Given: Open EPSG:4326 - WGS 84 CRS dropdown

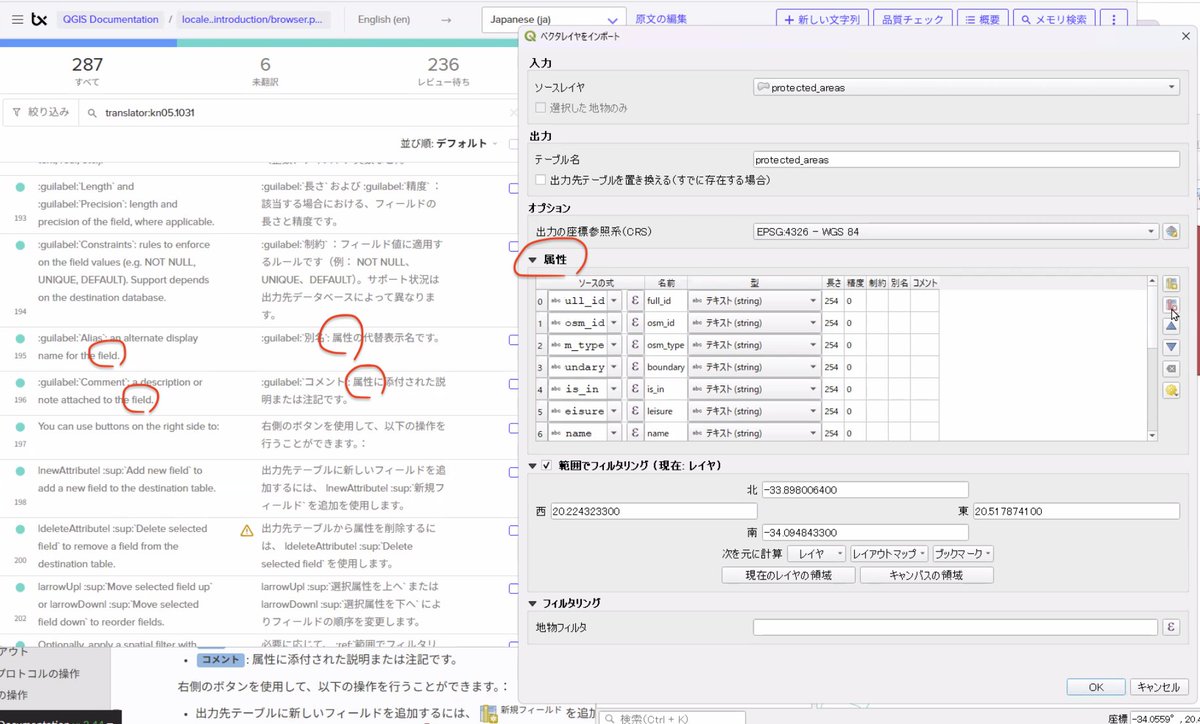Looking at the screenshot, I should click(956, 231).
